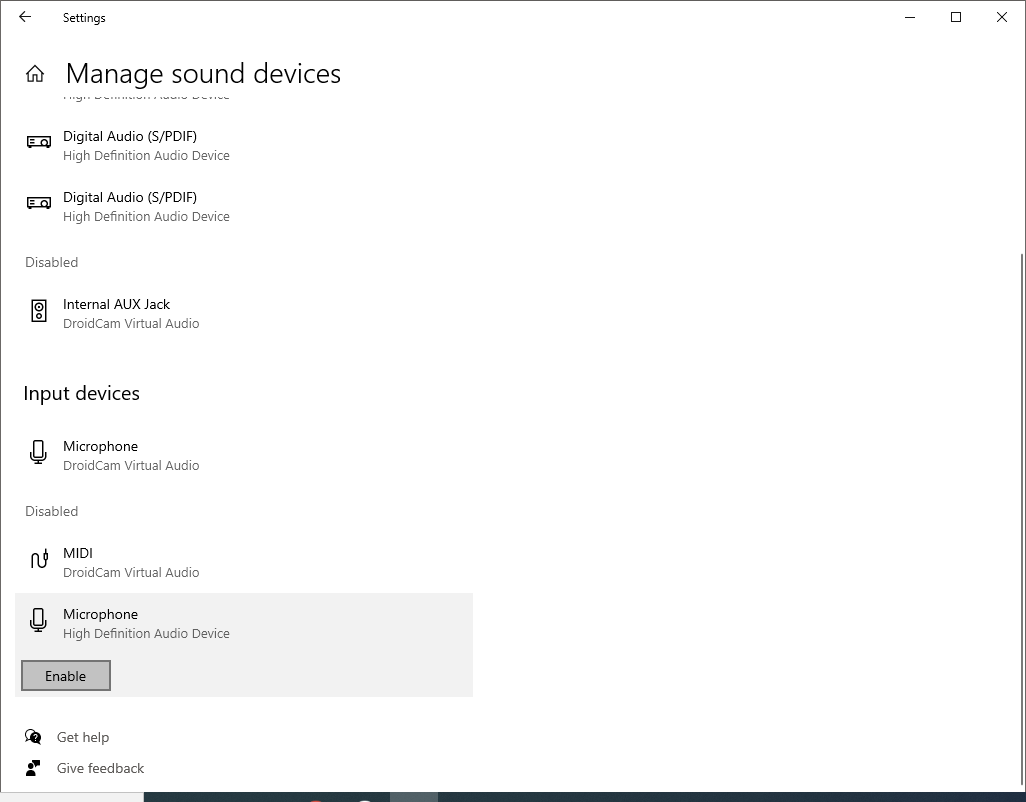Click the MIDI device icon
Image resolution: width=1026 pixels, height=802 pixels.
point(39,559)
